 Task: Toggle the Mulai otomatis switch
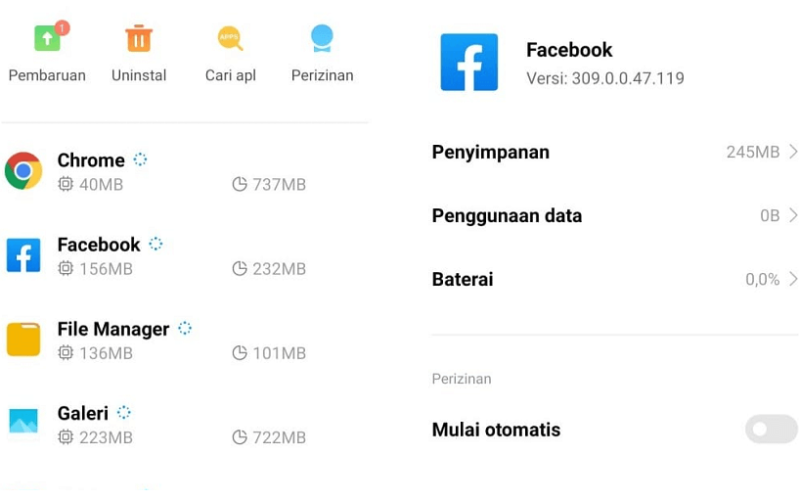coord(771,429)
